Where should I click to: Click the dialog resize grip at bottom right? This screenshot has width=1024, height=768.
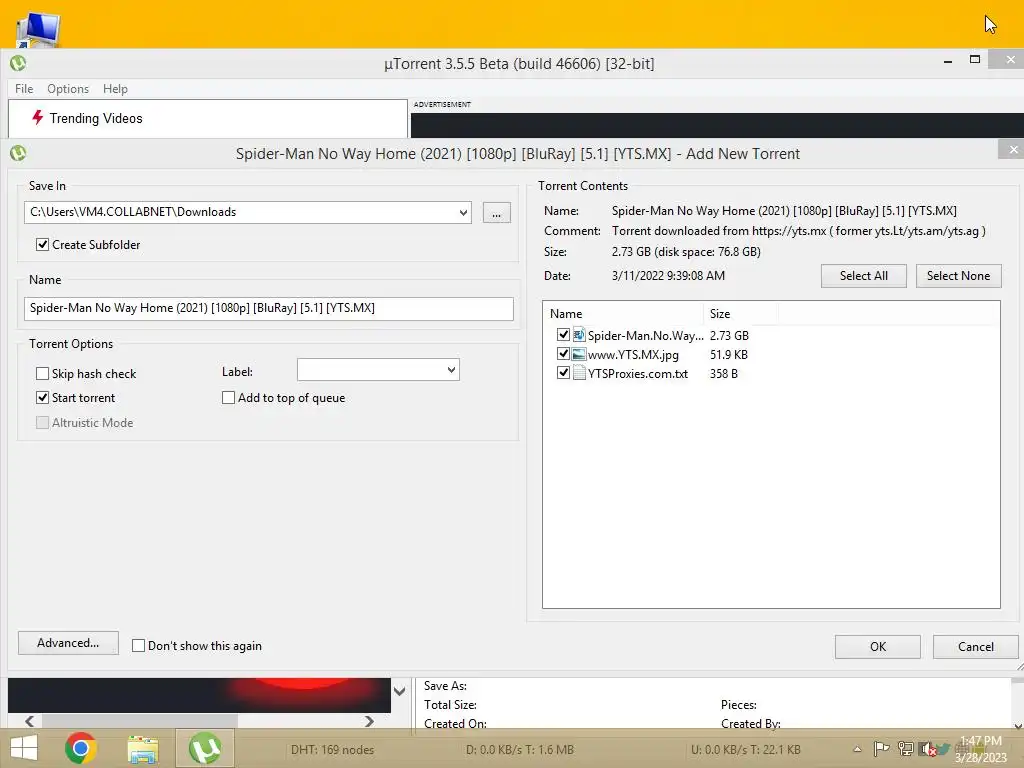[x=1019, y=666]
